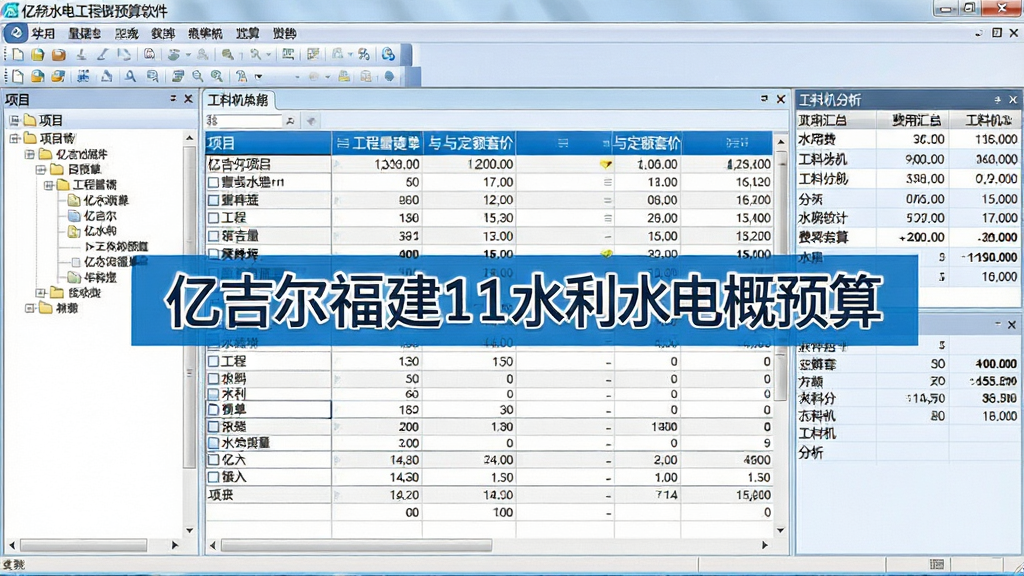This screenshot has width=1024, height=576.
Task: Open the yellow marker dropdown in 亿吉尔项目 row
Action: point(606,165)
